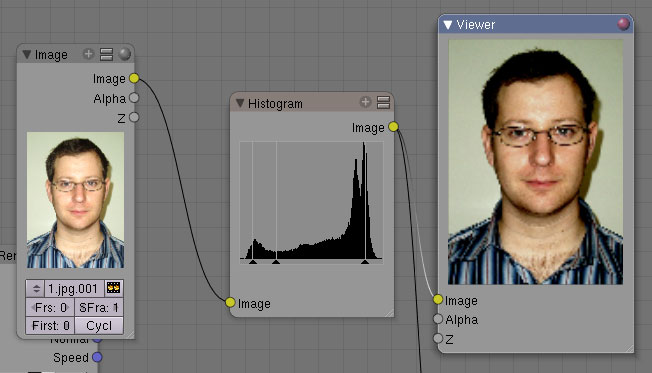This screenshot has height=373, width=652.
Task: Collapse the Histogram node with its triangle
Action: pyautogui.click(x=240, y=103)
